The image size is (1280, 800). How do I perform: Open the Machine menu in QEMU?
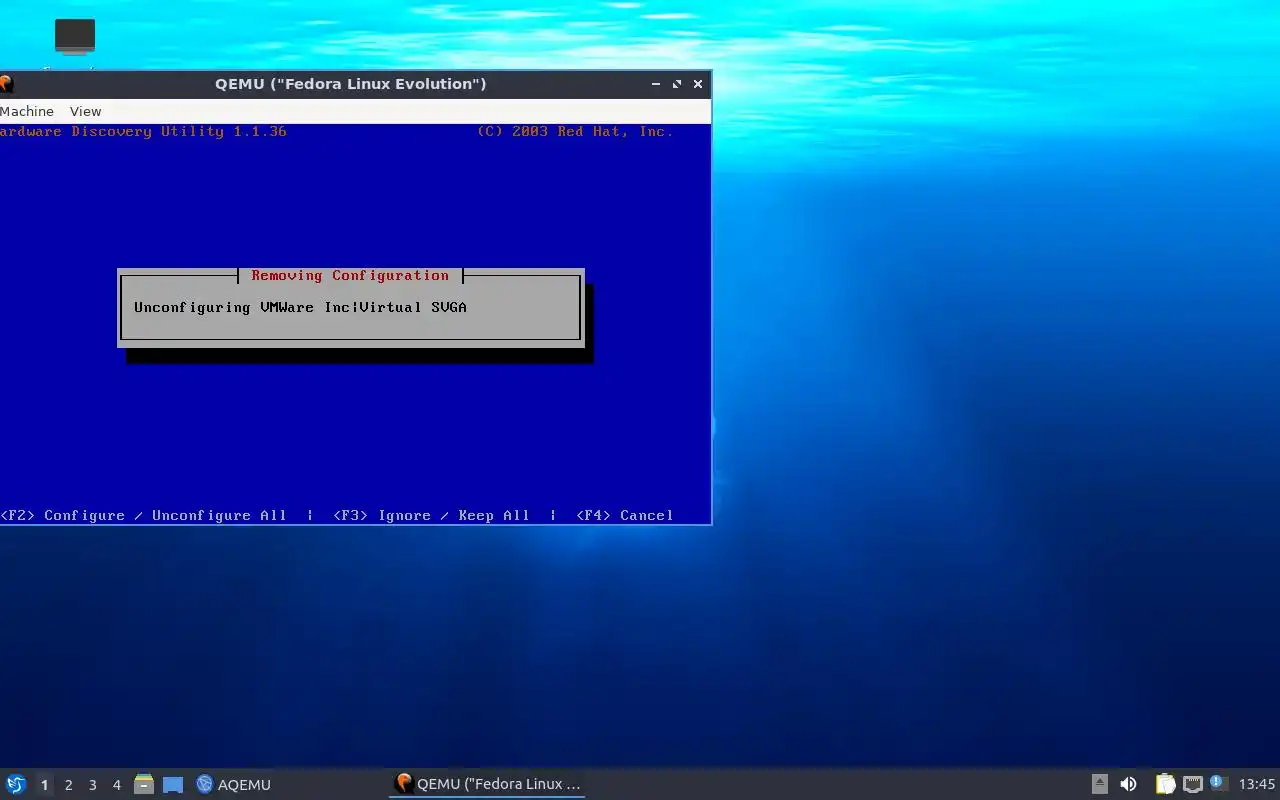(27, 111)
